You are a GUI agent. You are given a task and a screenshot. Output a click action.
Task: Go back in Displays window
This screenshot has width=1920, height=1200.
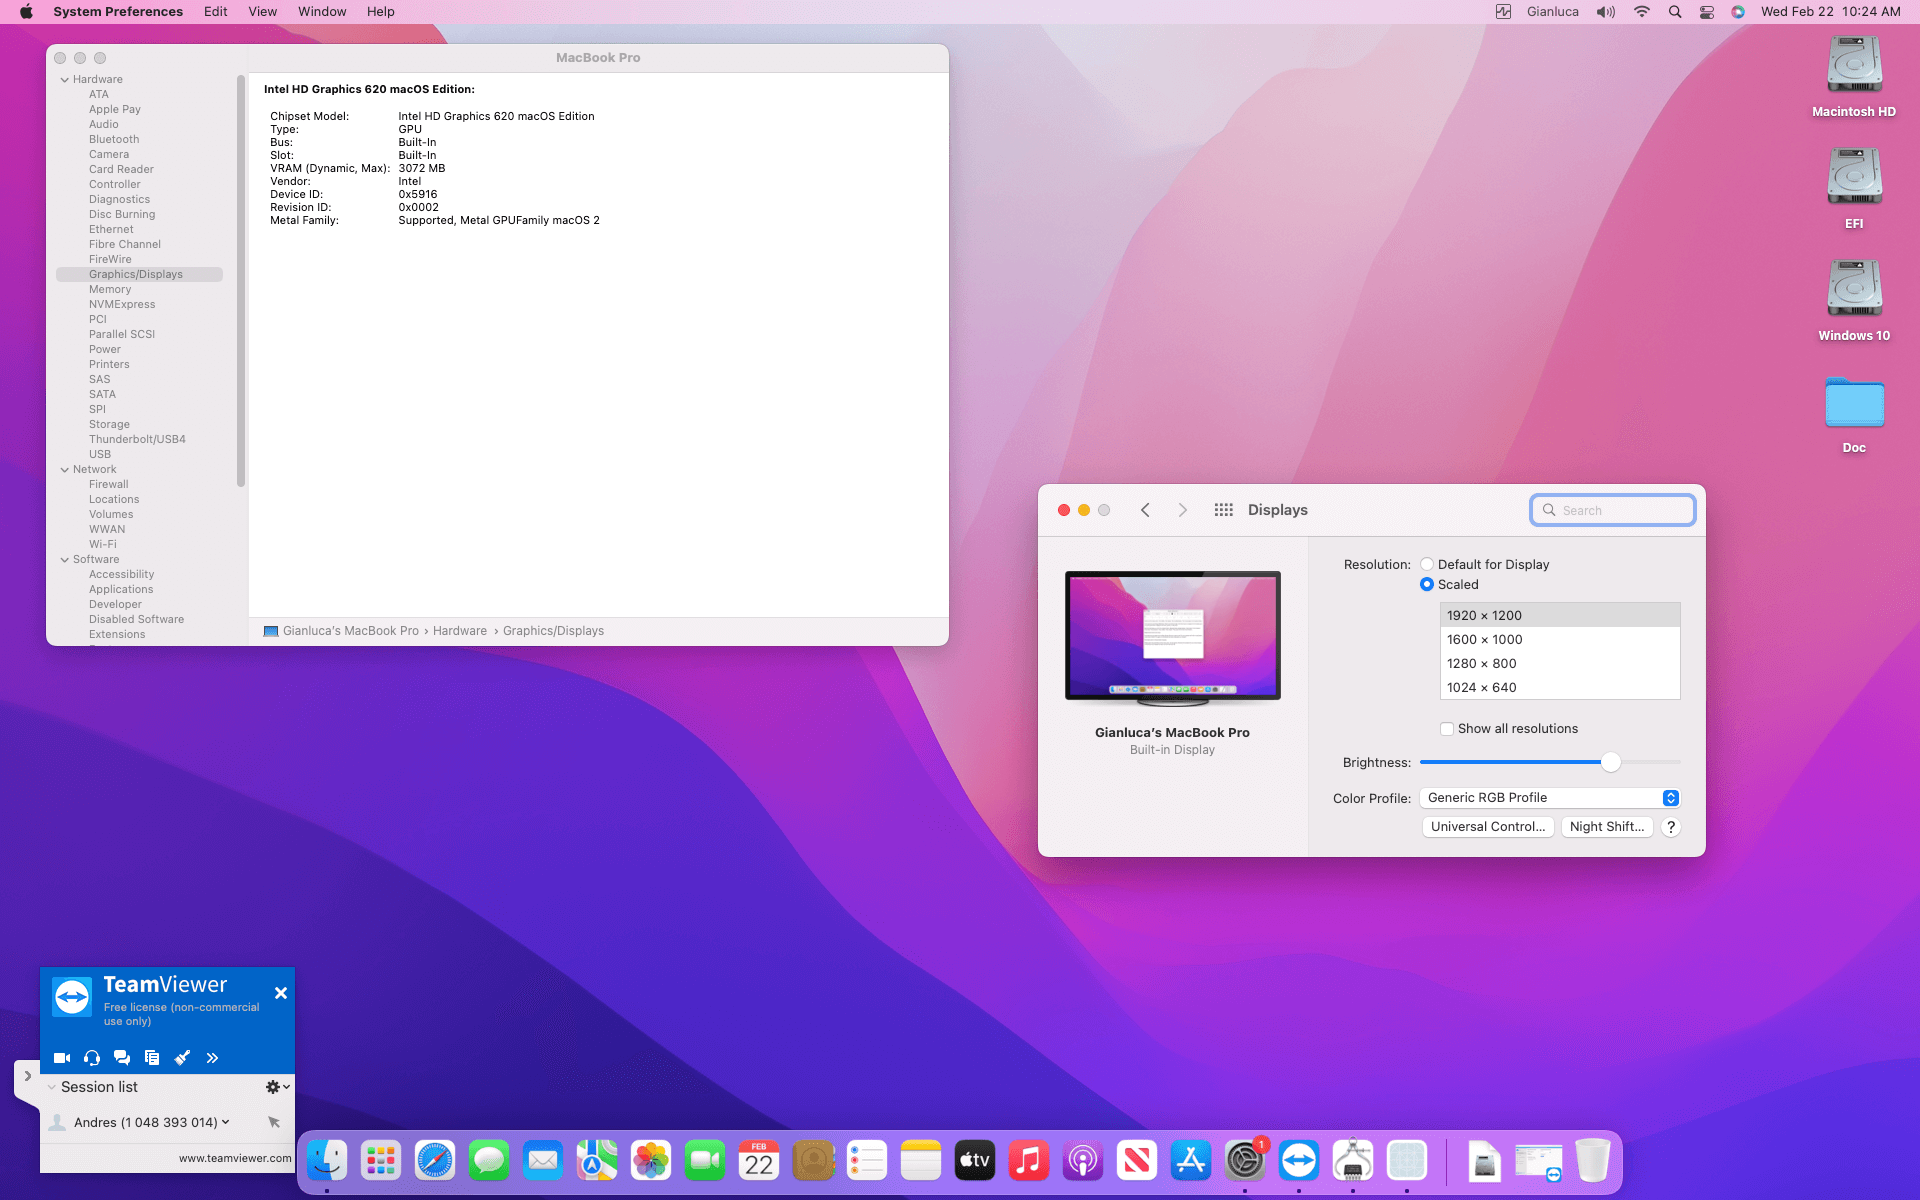tap(1145, 510)
